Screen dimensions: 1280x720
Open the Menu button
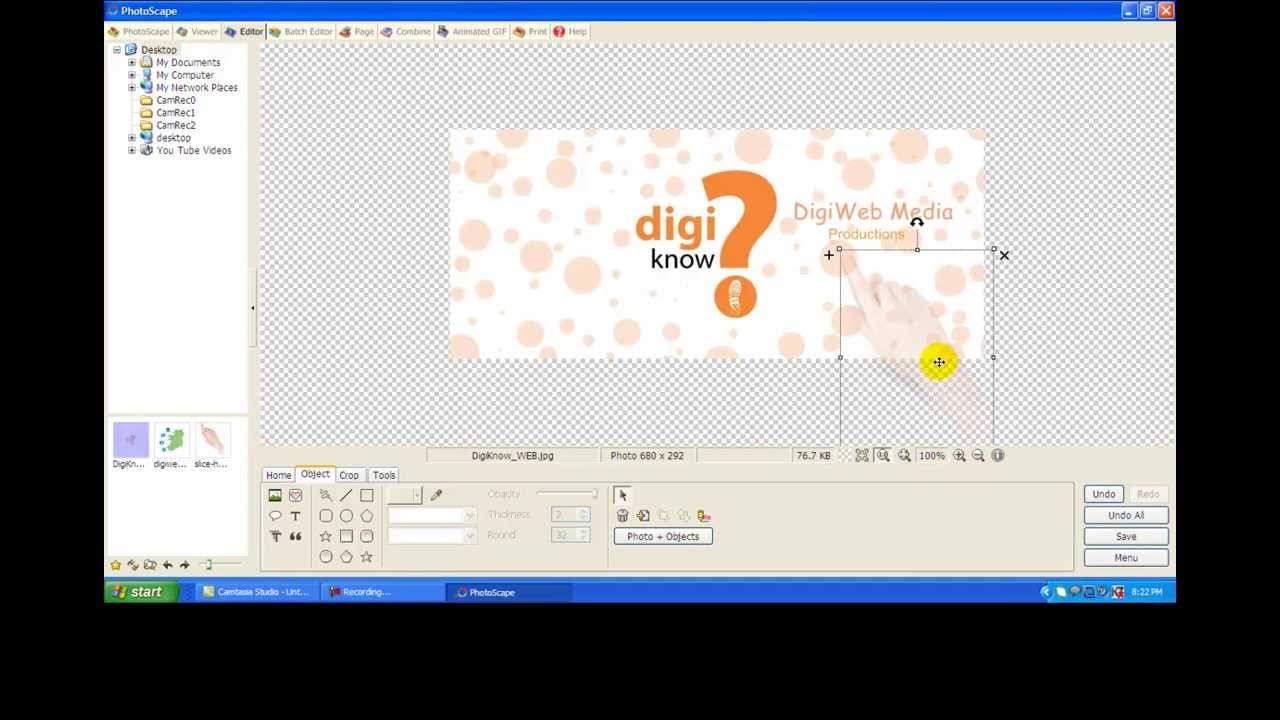pyautogui.click(x=1126, y=558)
